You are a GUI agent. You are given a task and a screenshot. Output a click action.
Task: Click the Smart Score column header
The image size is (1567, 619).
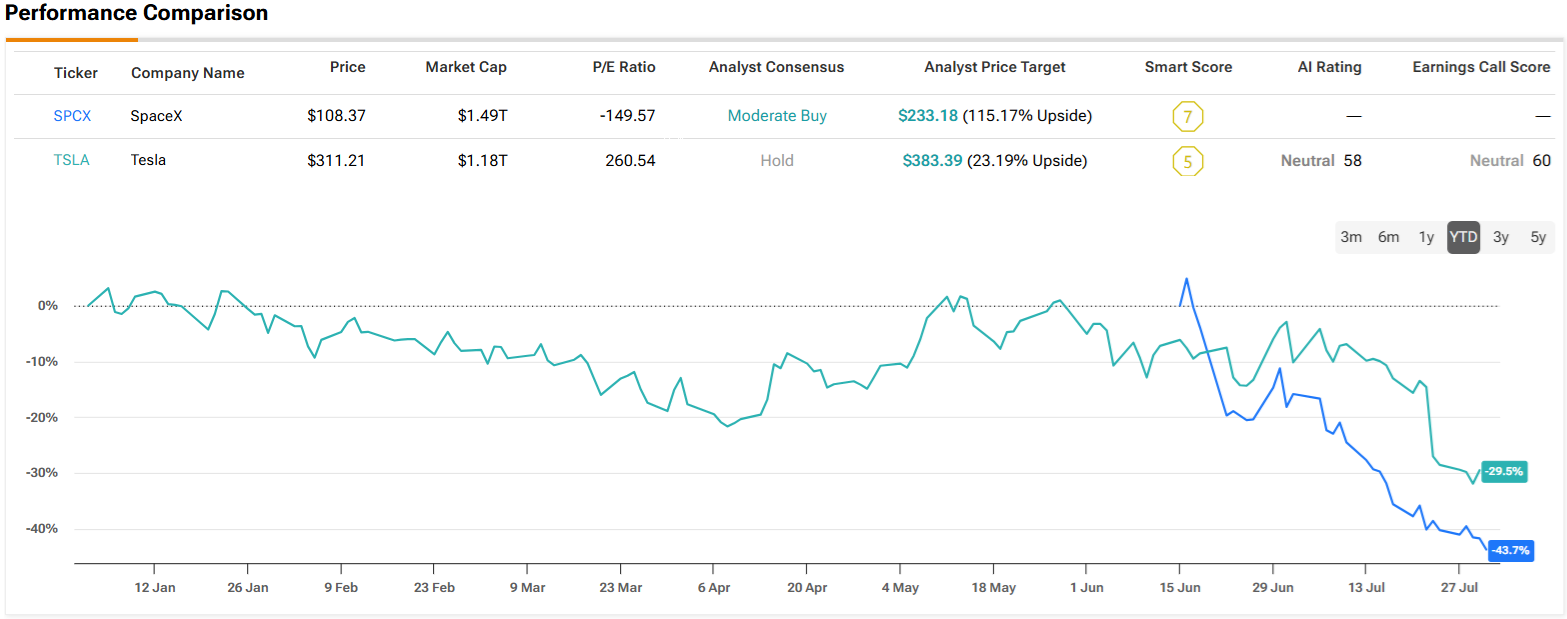(1188, 67)
